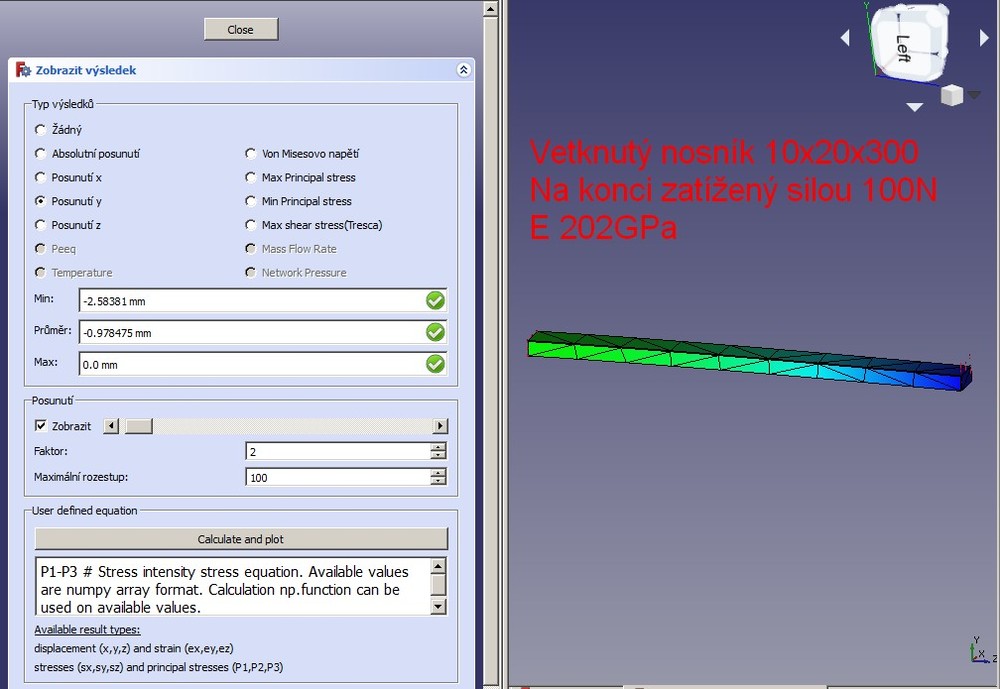Image resolution: width=1000 pixels, height=689 pixels.
Task: Rotate view using cube's left arrow
Action: tap(845, 38)
